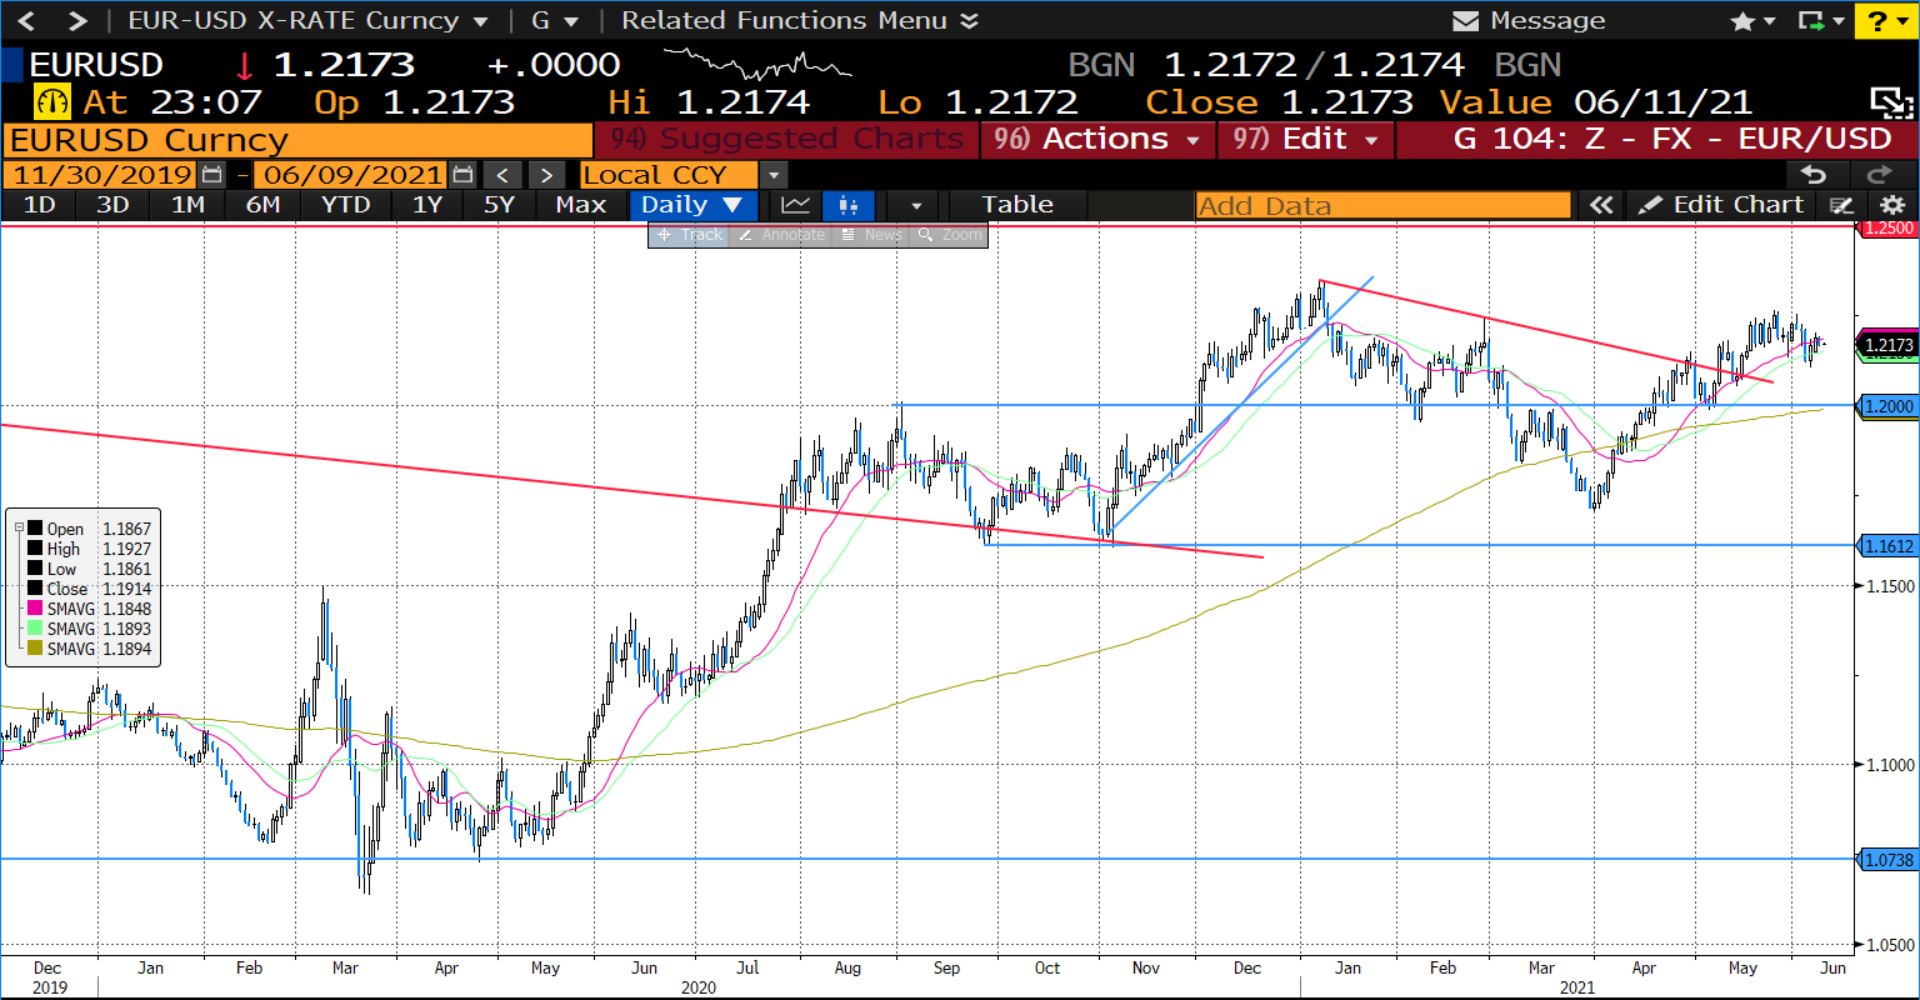Select candle bar chart style

[x=849, y=205]
